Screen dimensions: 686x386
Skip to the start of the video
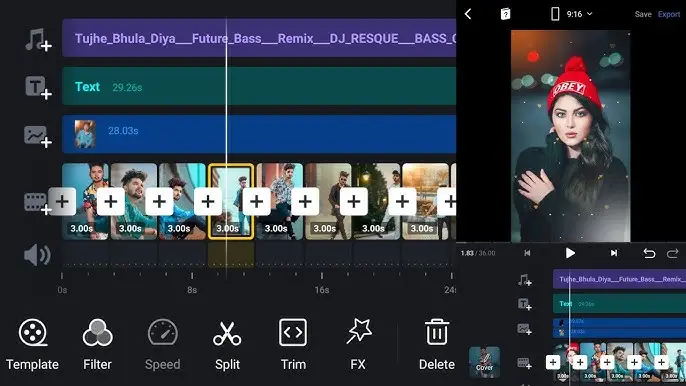click(527, 253)
